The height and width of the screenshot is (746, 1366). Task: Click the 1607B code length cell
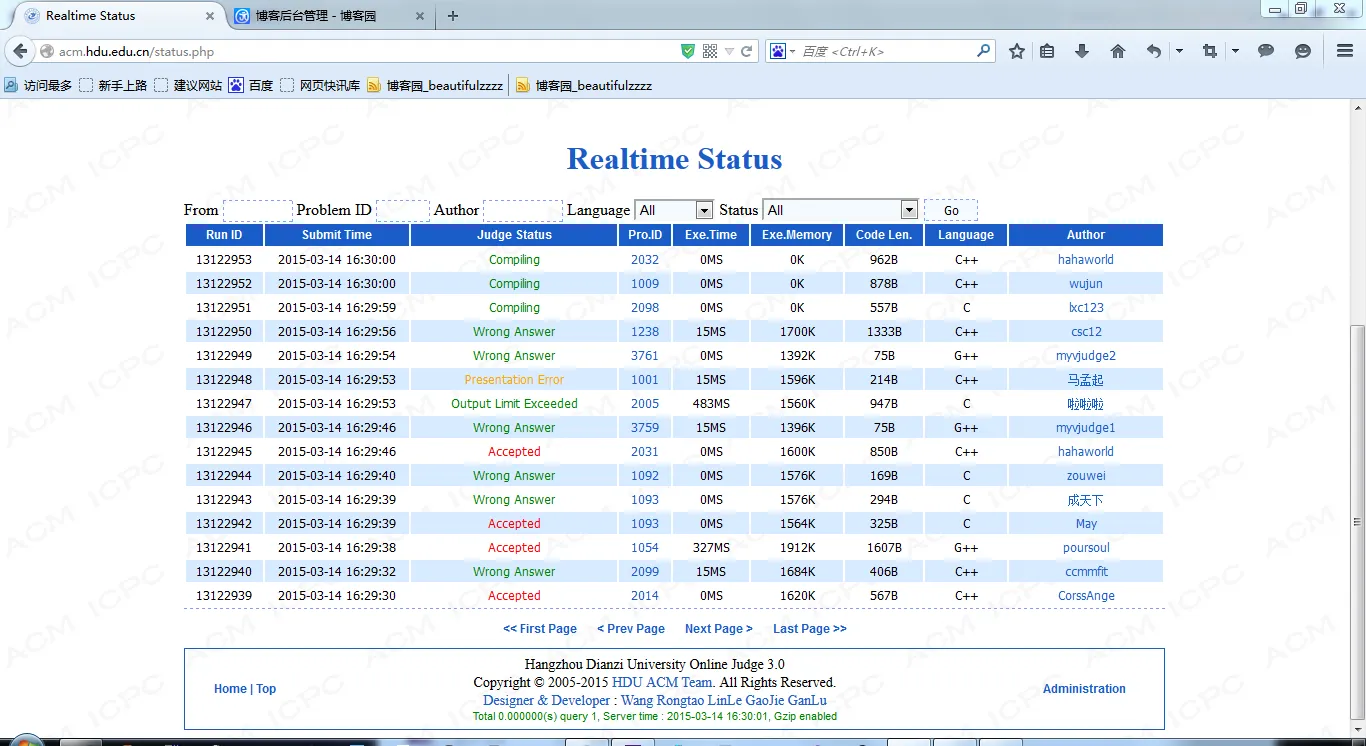coord(884,548)
